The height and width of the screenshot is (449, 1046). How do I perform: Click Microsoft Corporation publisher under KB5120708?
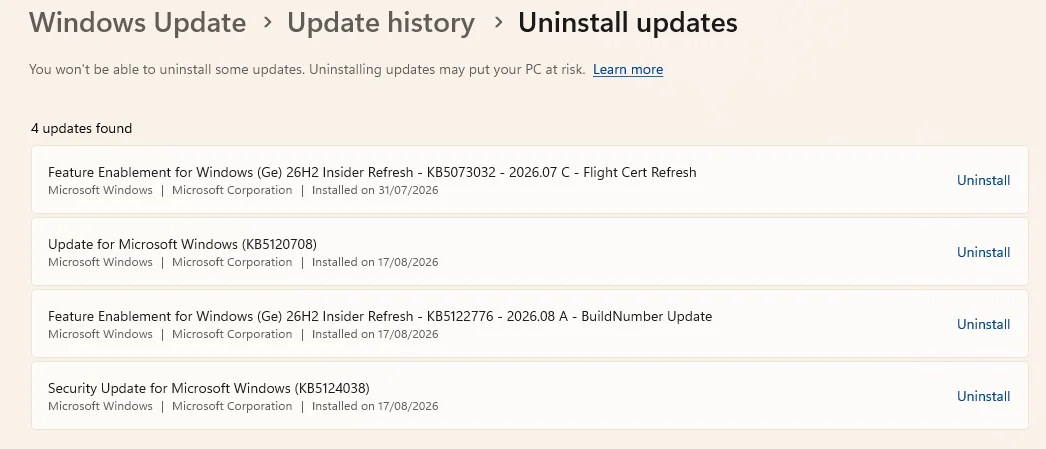tap(232, 262)
